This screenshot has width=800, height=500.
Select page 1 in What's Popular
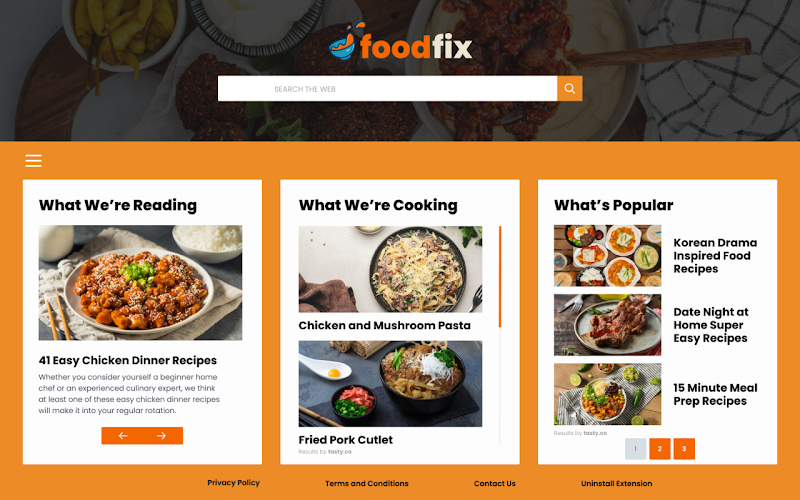(x=635, y=449)
